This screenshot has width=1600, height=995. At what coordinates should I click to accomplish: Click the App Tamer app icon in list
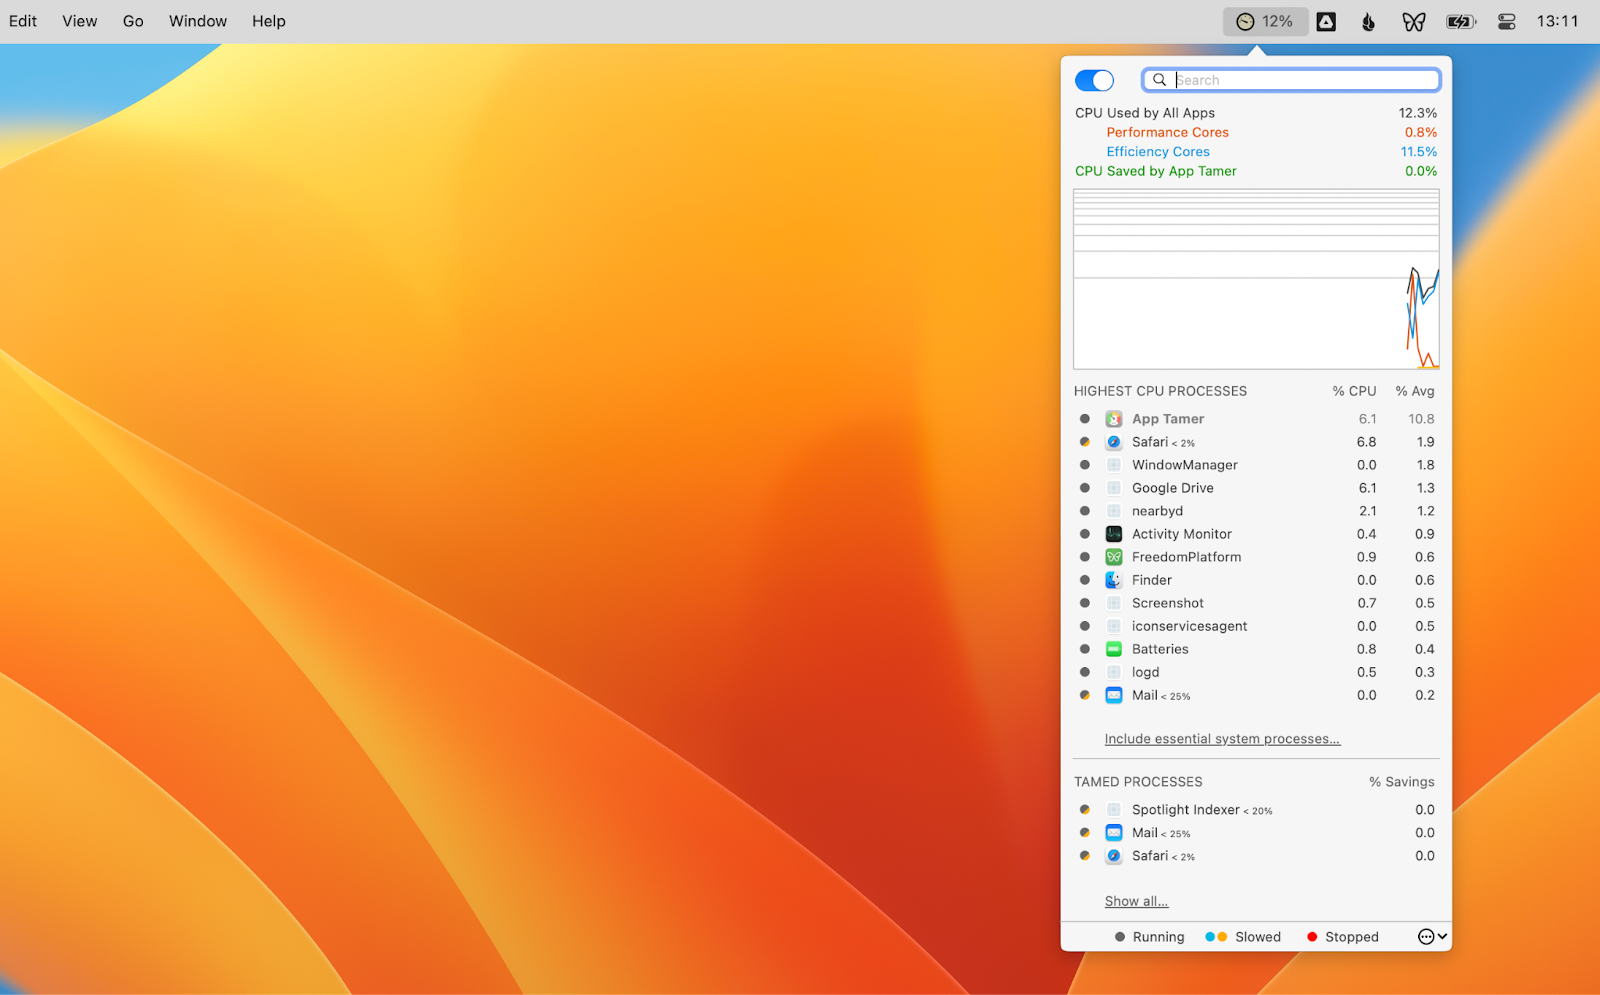pos(1114,419)
